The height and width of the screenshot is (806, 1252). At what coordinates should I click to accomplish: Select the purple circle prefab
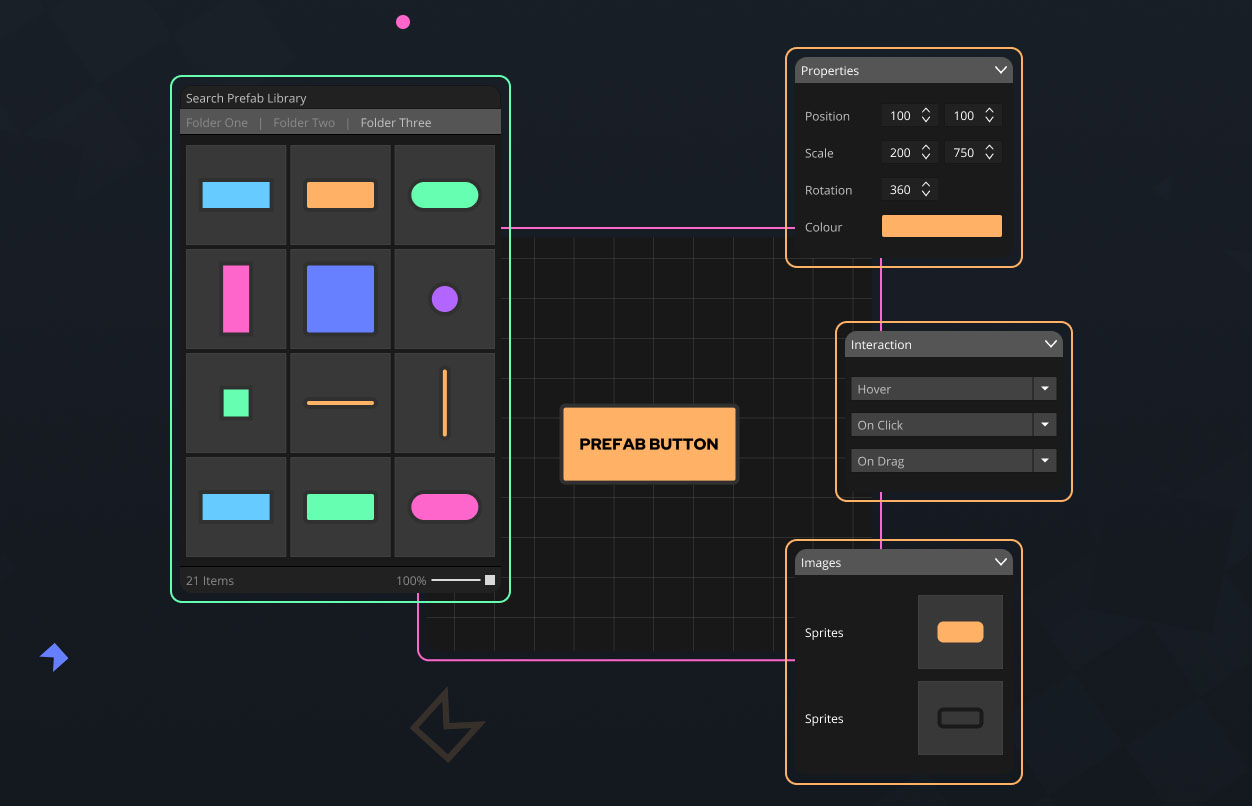tap(444, 299)
